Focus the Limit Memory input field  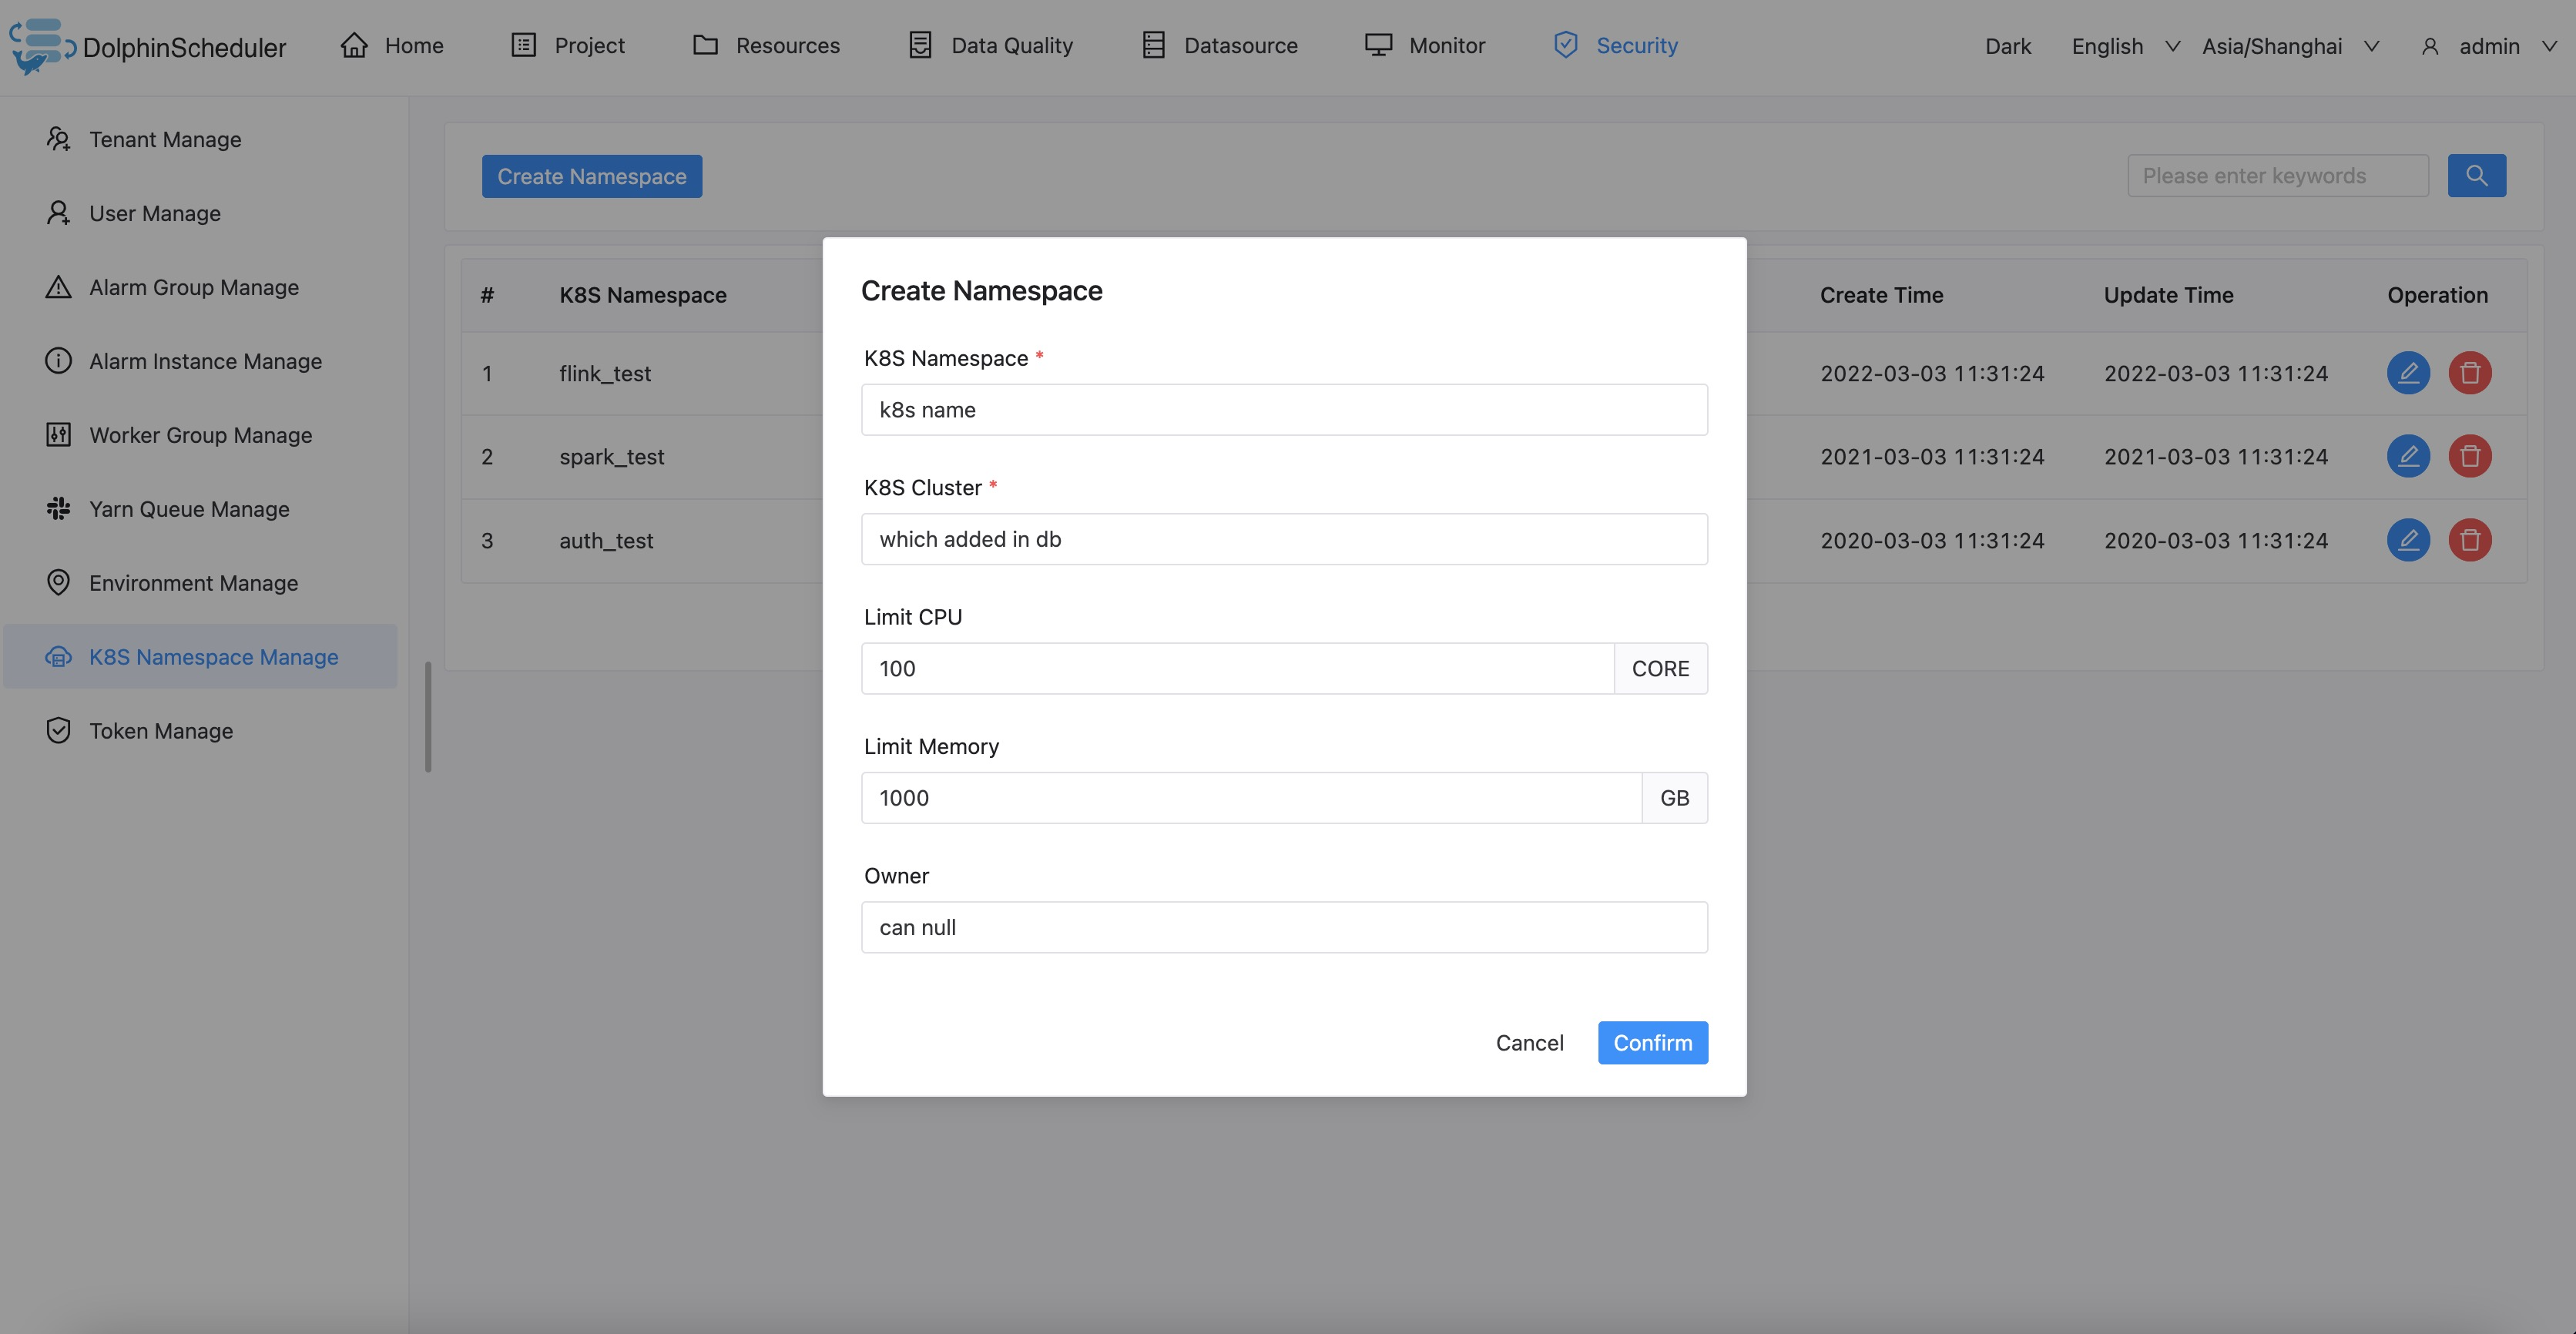[x=1252, y=798]
